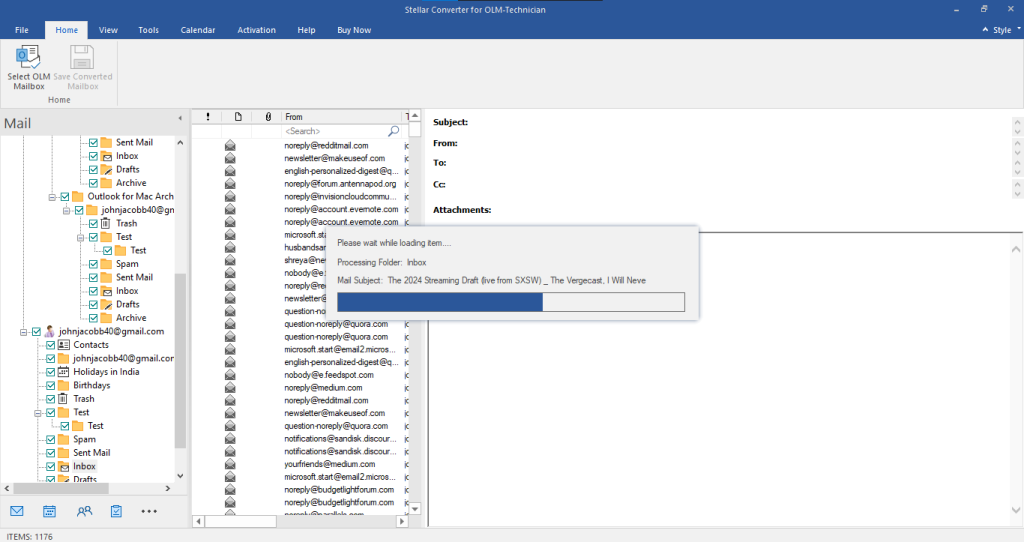Uncheck Sent Mail checkbox below Spam, bottom account
1024x542 pixels.
50,453
